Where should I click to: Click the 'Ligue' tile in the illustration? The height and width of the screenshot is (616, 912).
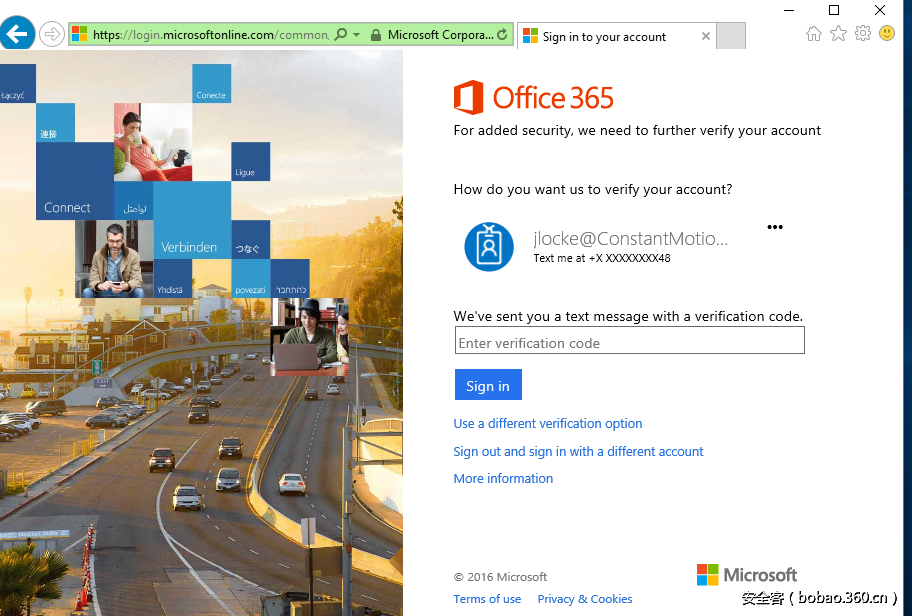point(251,162)
